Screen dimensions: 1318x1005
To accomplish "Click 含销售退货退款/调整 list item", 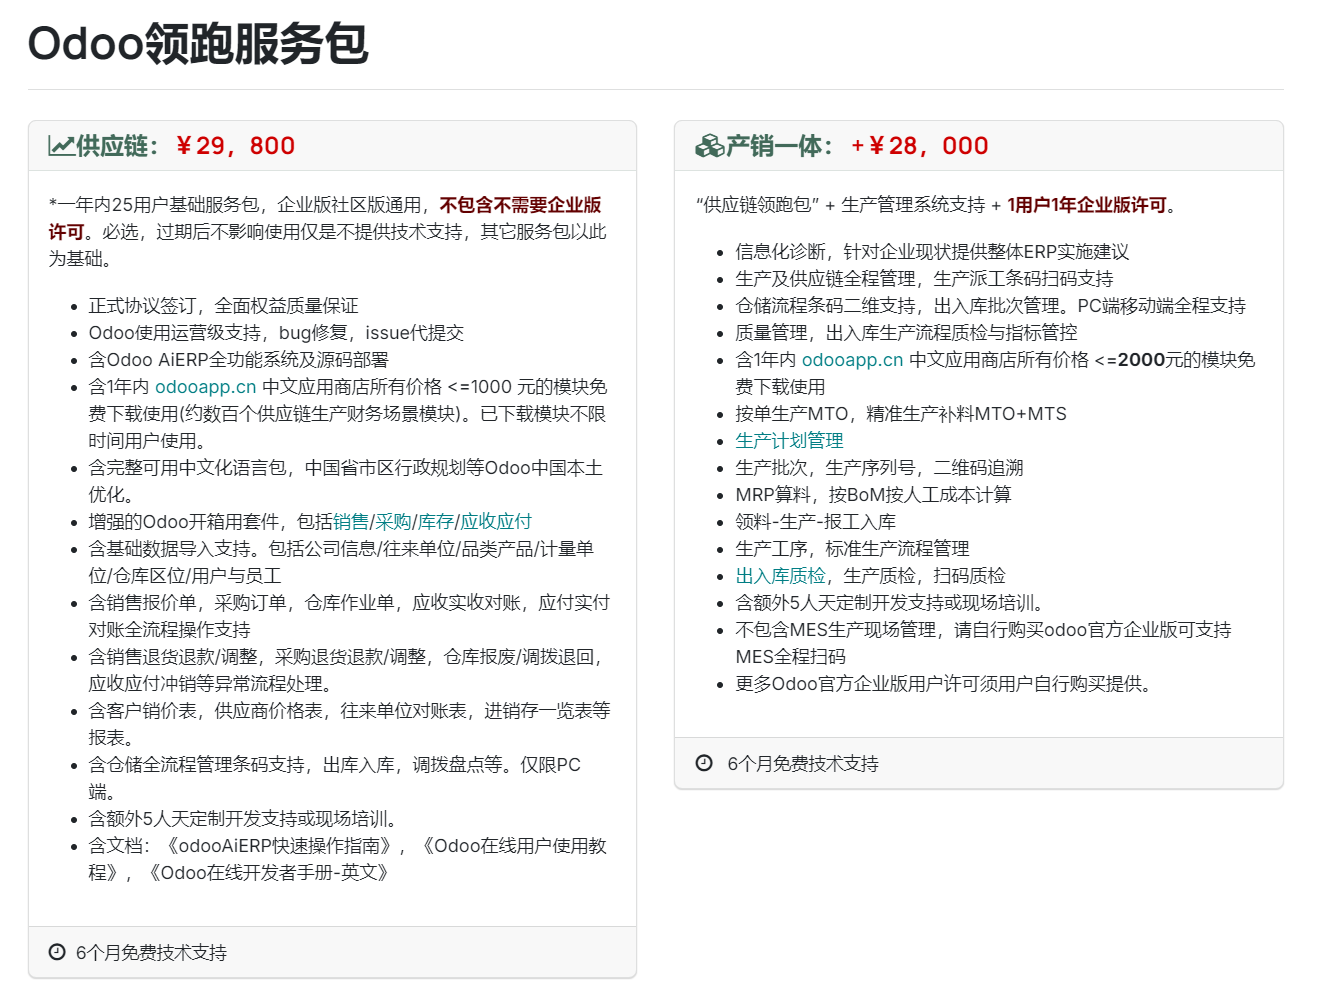I will coord(345,670).
